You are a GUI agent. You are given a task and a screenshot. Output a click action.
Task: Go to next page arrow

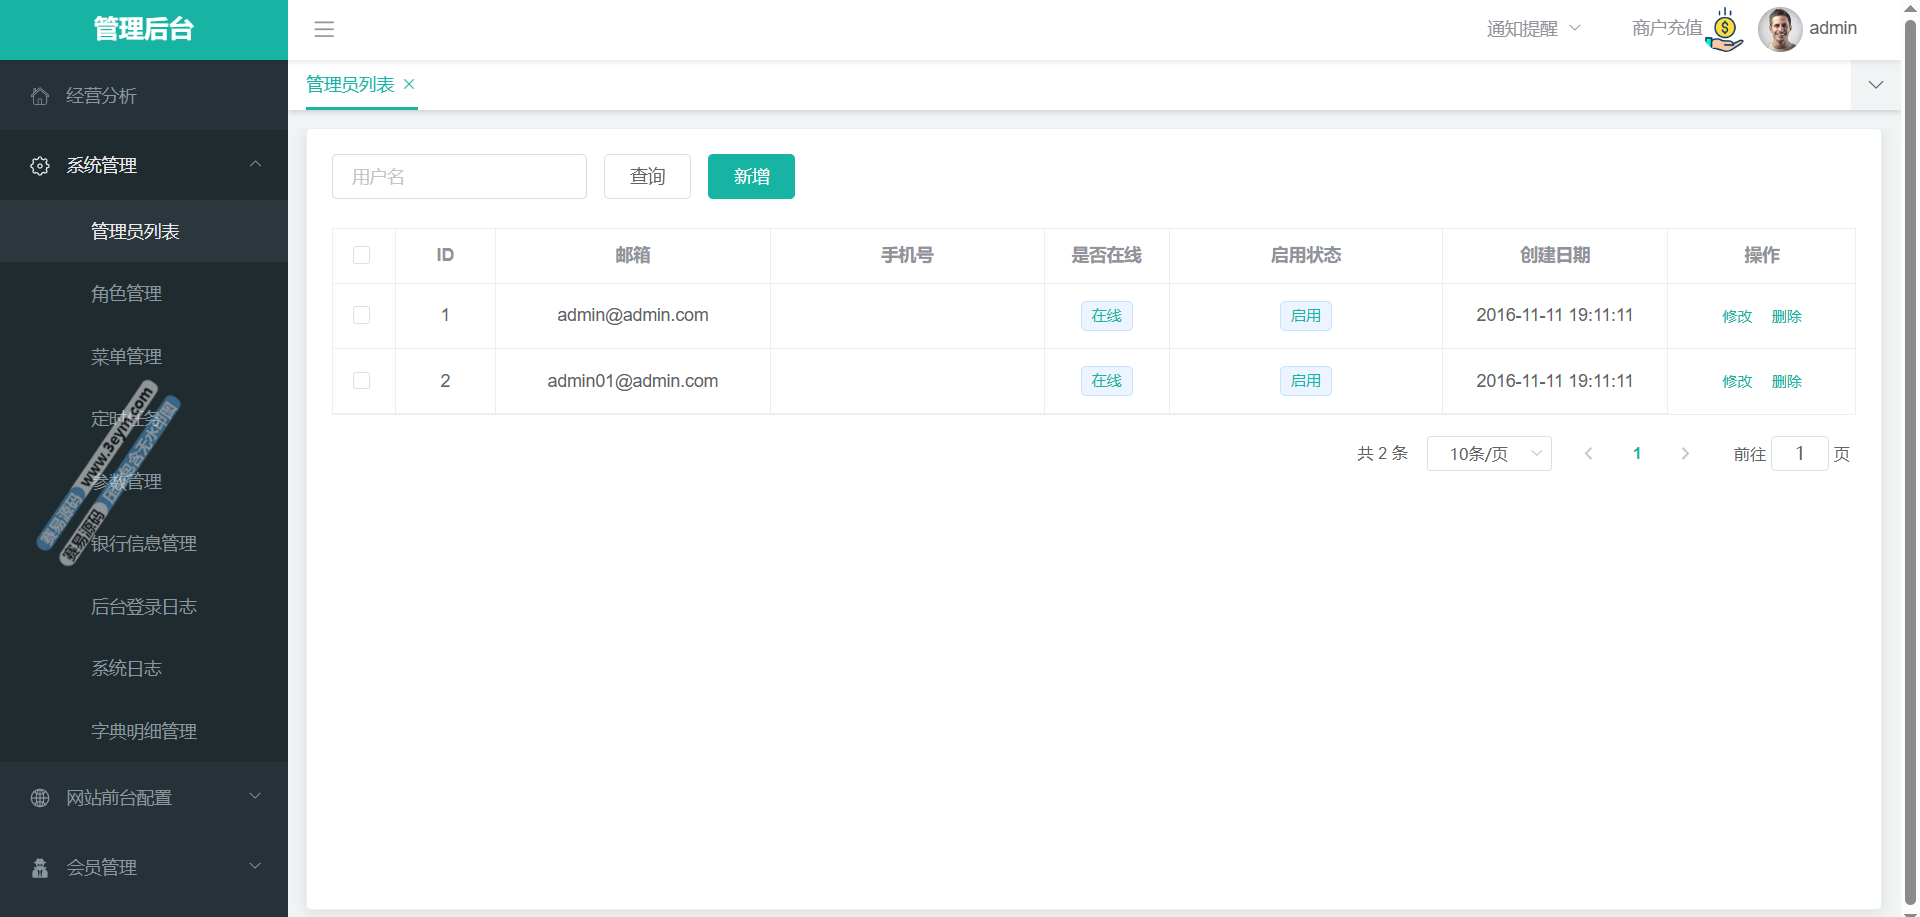point(1685,454)
